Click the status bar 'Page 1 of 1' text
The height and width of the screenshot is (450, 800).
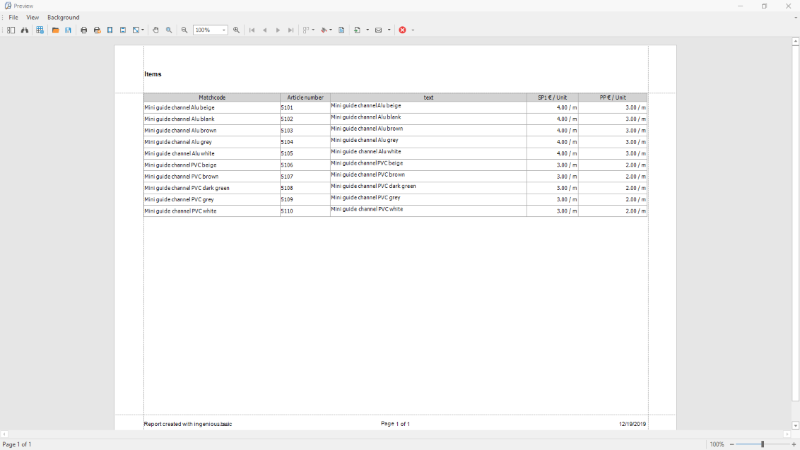pos(17,444)
